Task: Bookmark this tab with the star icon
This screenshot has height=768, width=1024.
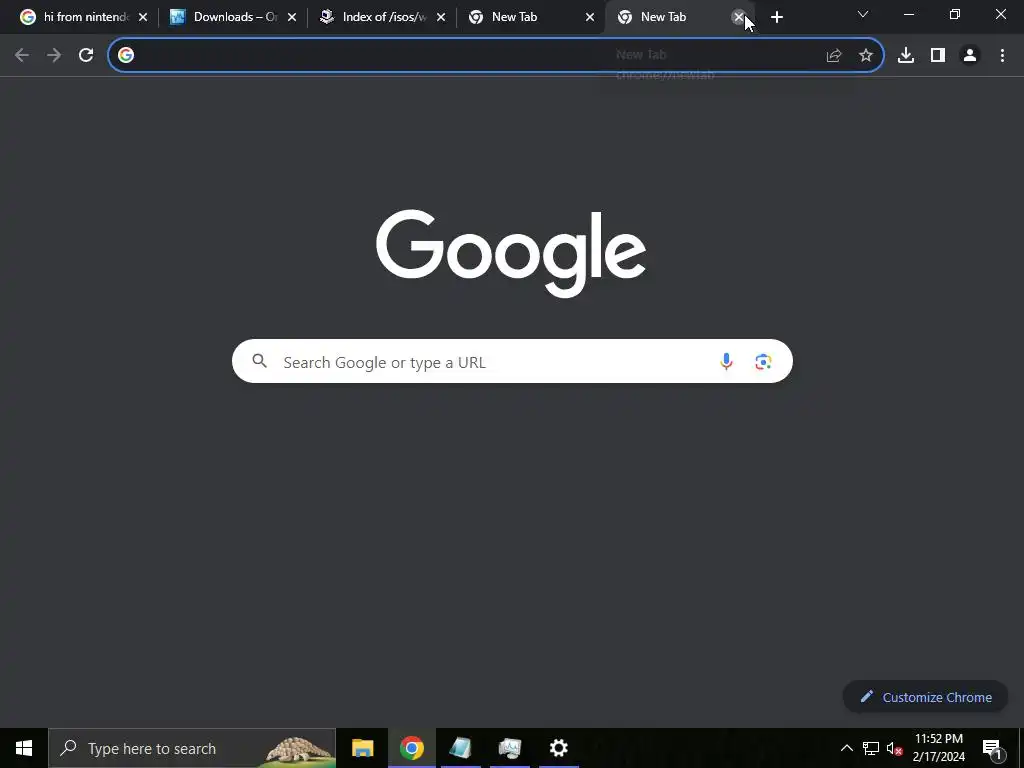Action: point(866,56)
